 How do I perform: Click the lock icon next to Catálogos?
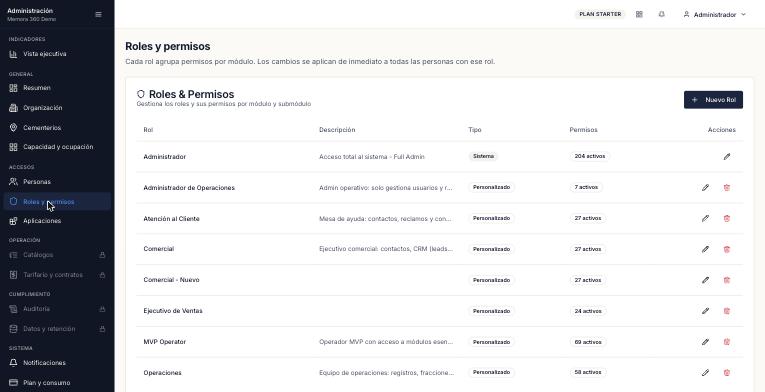102,255
